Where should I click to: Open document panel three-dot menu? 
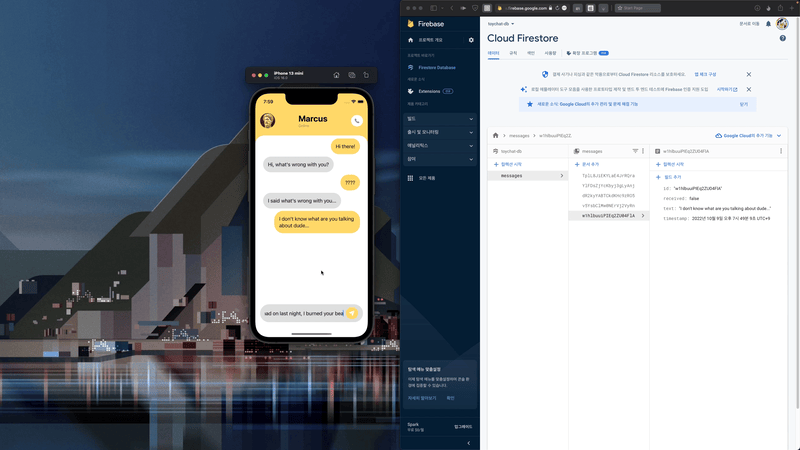pos(781,151)
